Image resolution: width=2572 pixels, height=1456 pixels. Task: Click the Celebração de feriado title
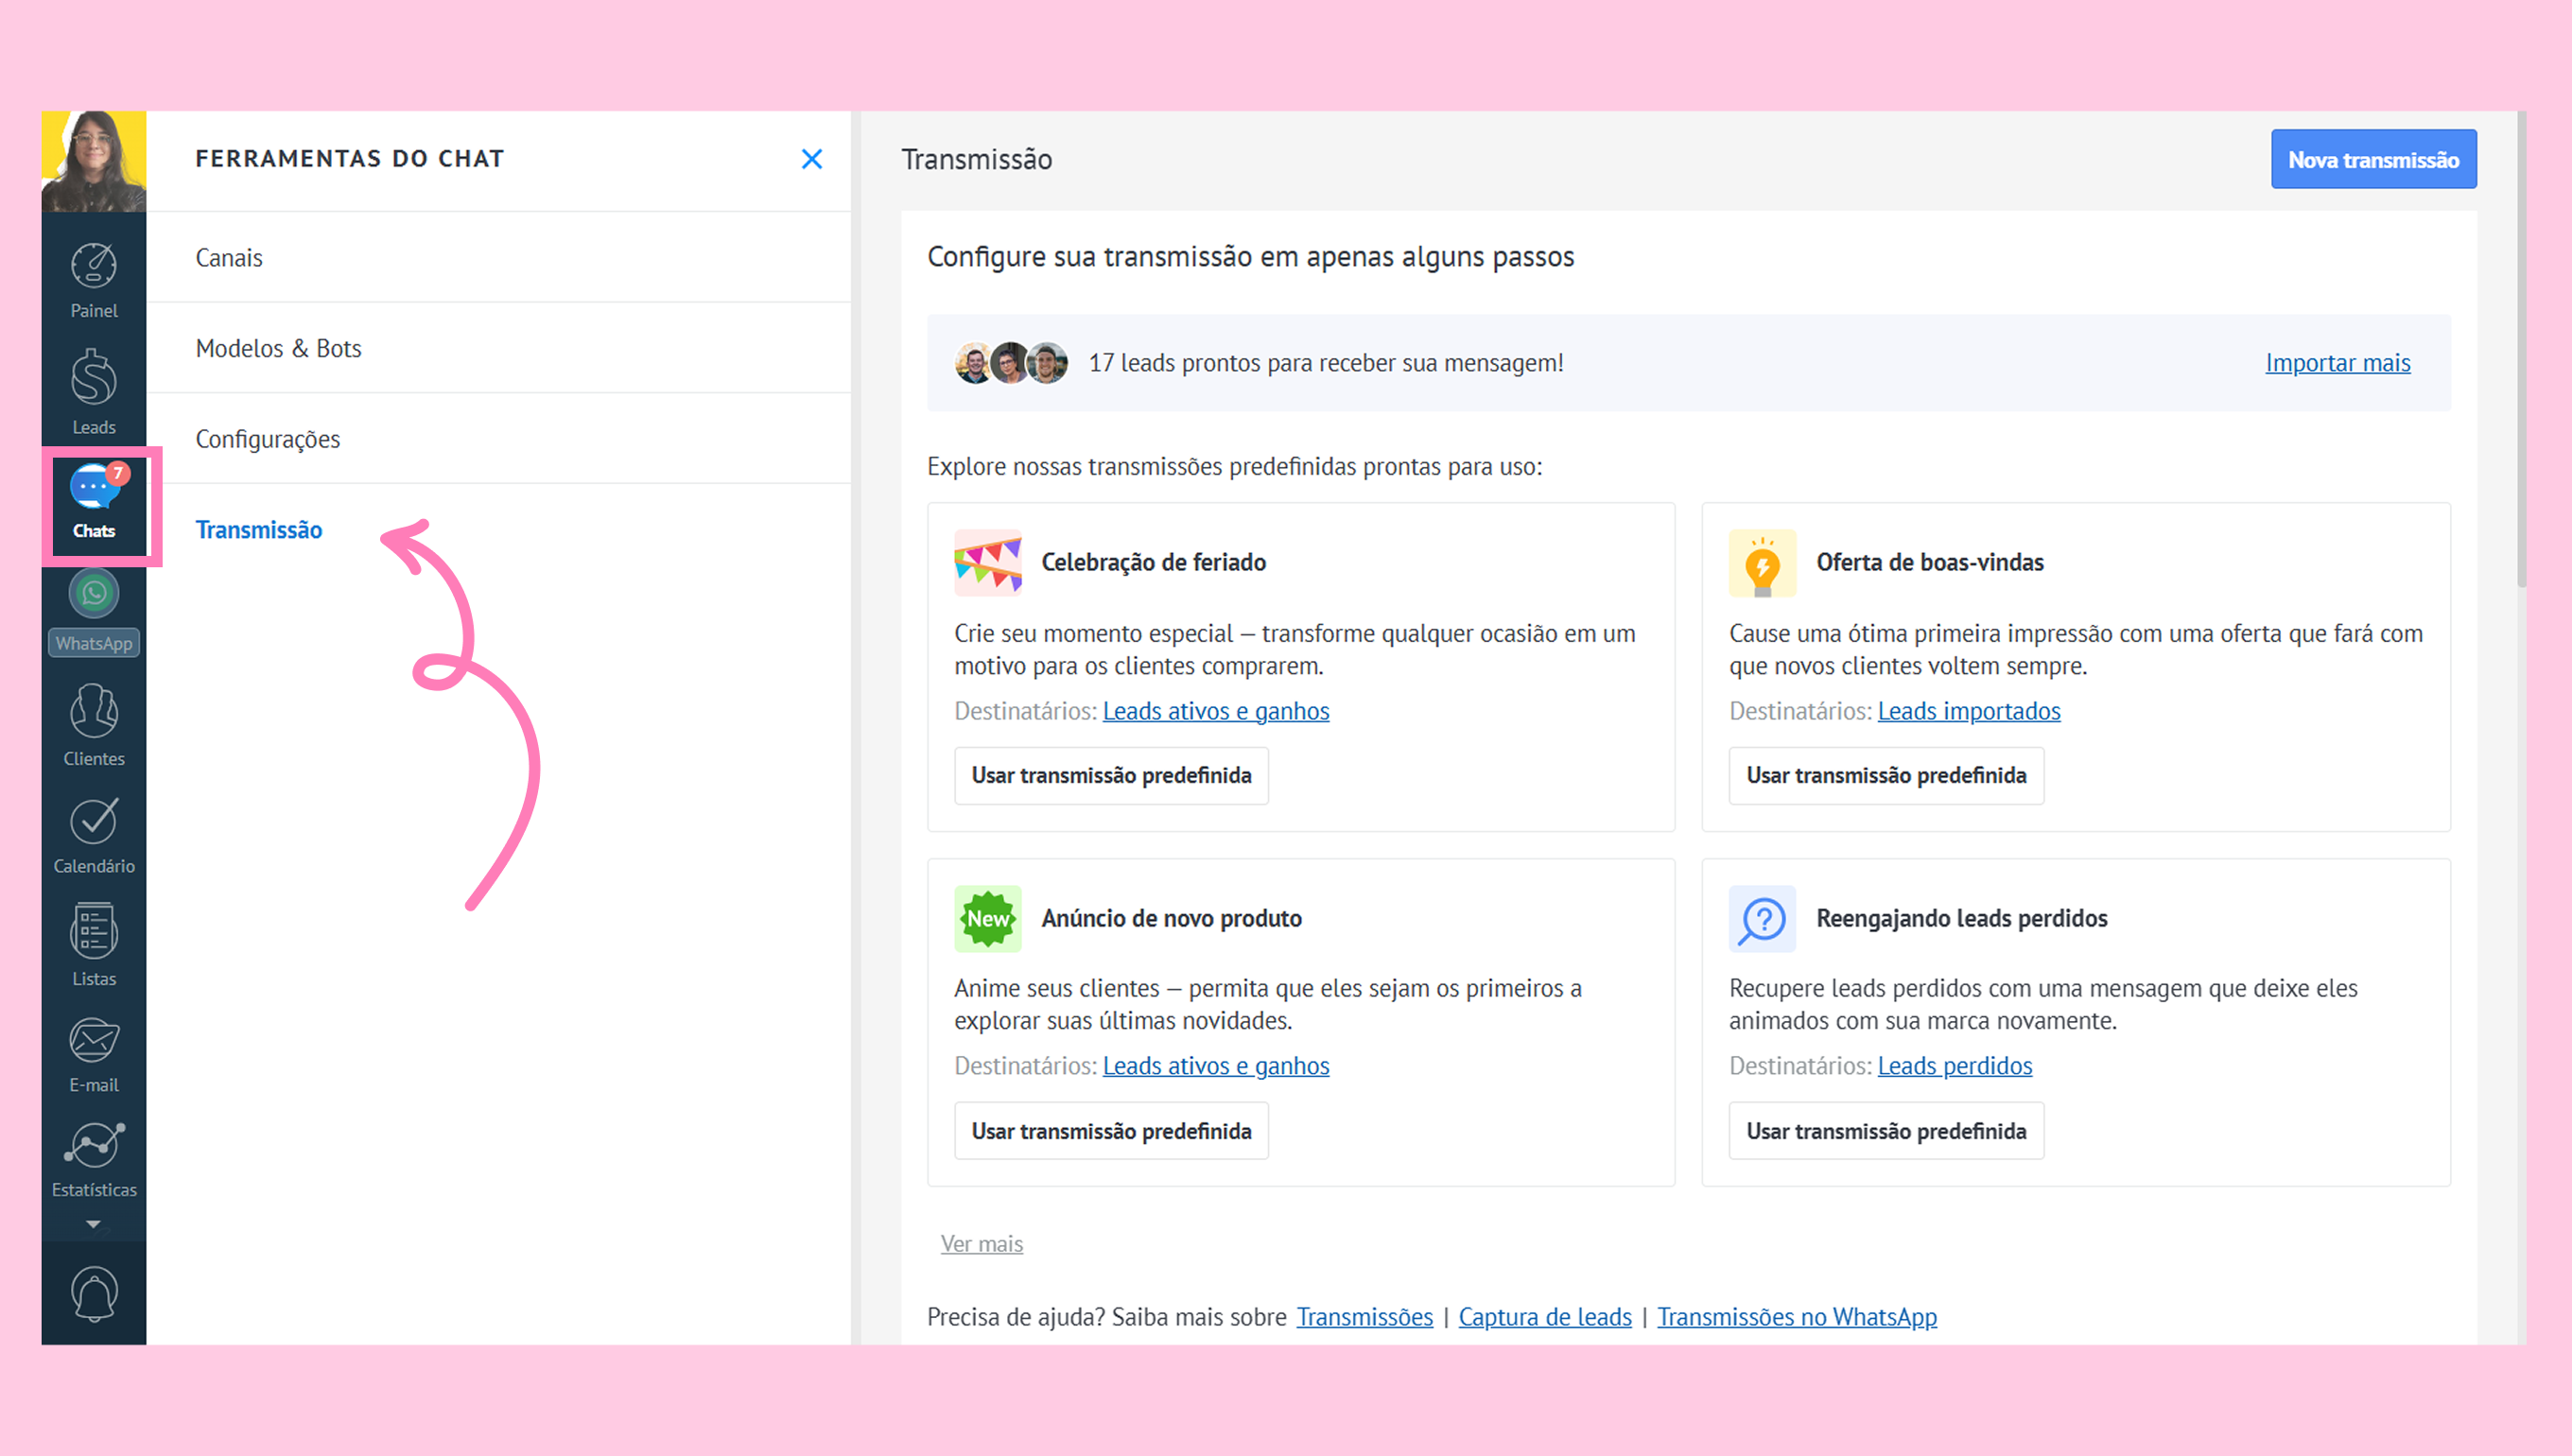click(1153, 562)
